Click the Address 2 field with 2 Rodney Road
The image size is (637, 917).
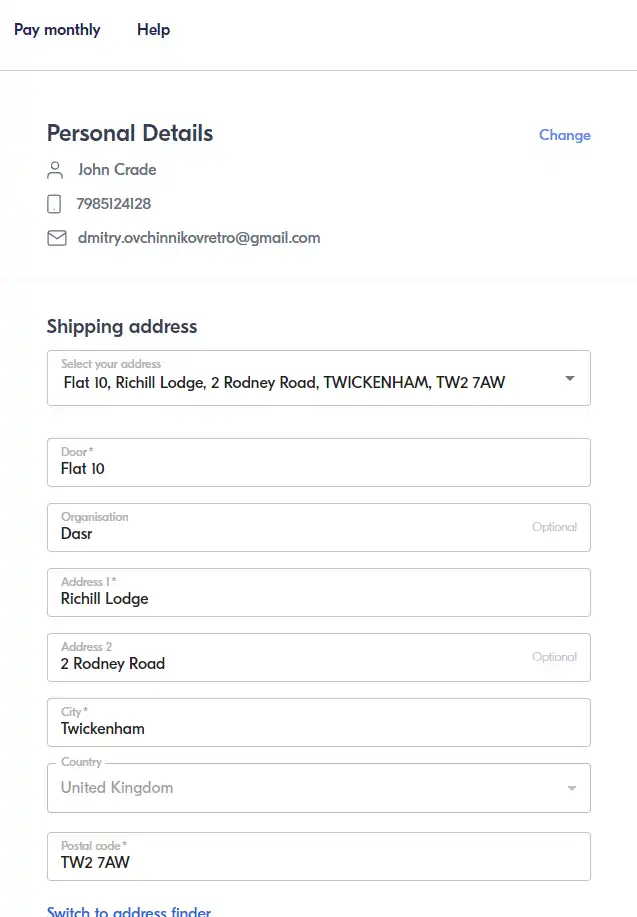pos(319,657)
